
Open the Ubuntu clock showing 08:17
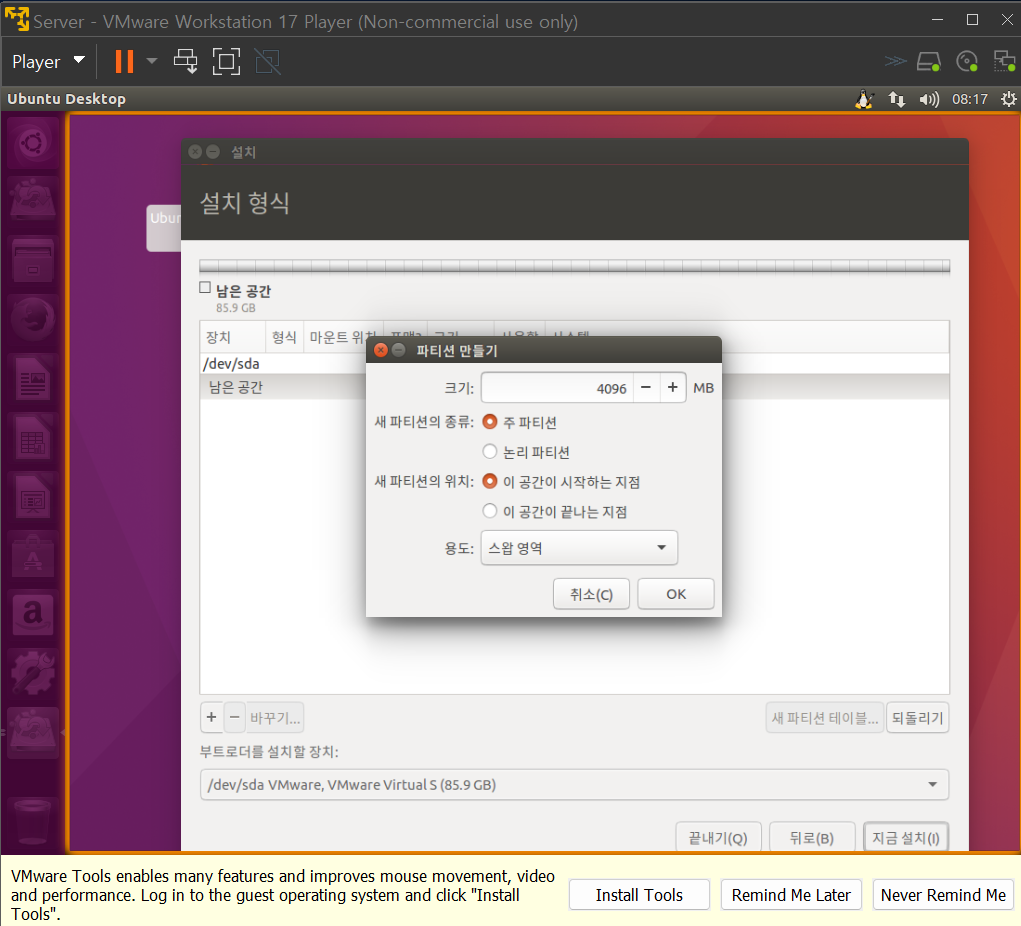coord(970,99)
